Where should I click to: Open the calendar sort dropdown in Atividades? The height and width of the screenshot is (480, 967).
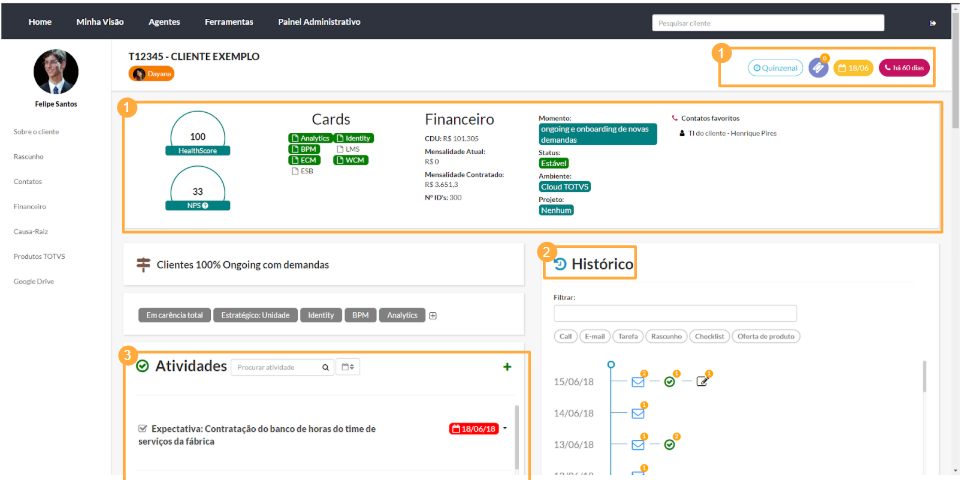348,367
